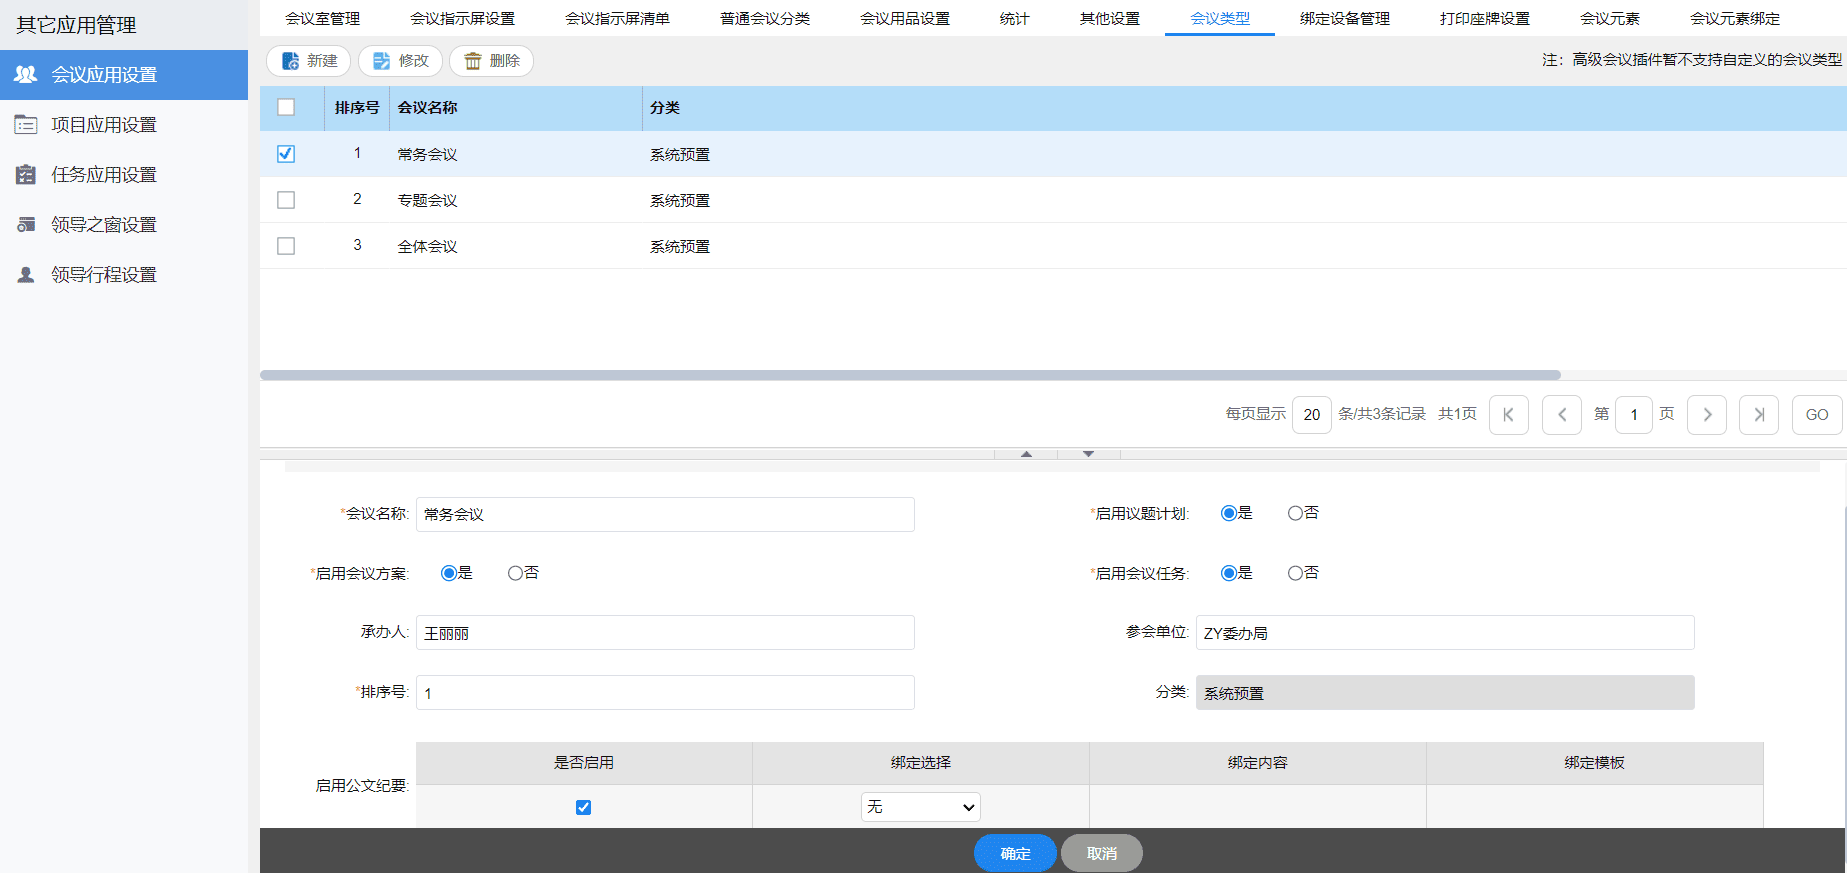
Task: Click the 排序号 column header
Action: 357,107
